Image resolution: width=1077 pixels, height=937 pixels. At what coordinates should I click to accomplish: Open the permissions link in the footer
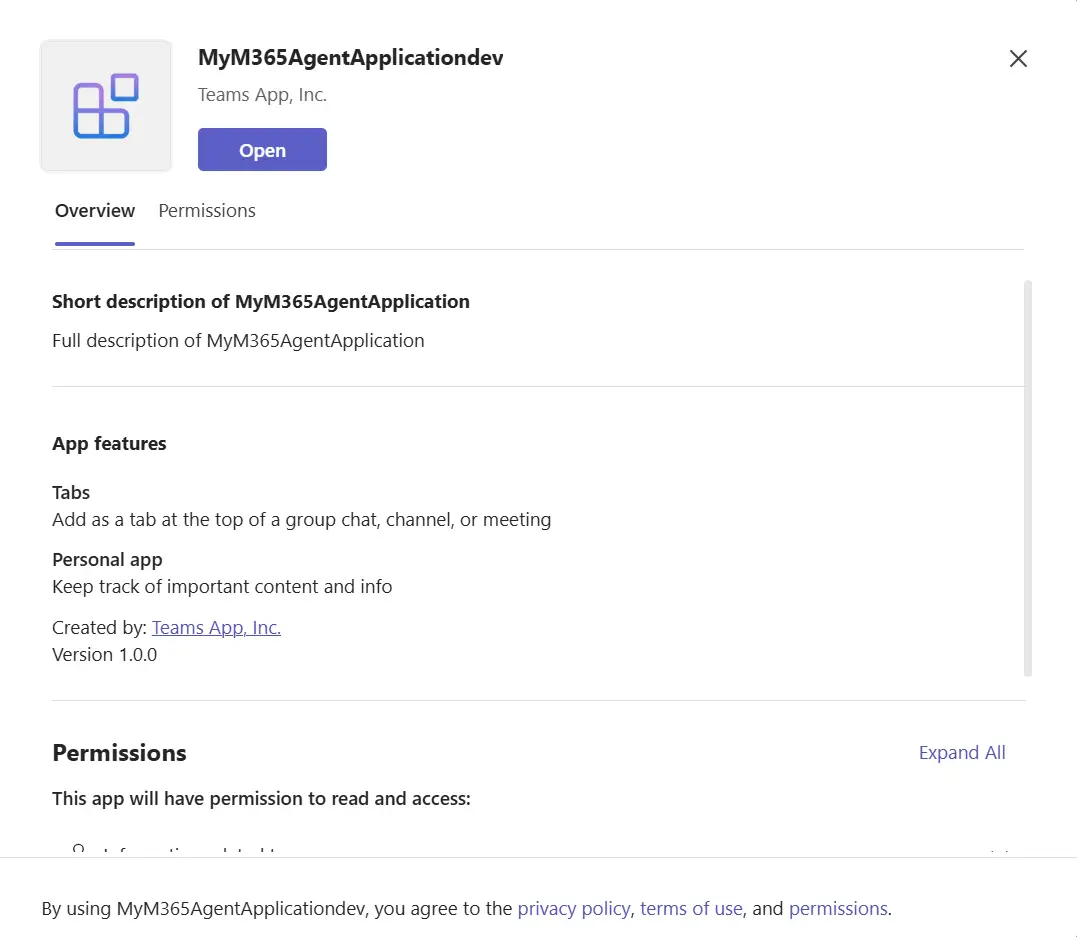(838, 908)
